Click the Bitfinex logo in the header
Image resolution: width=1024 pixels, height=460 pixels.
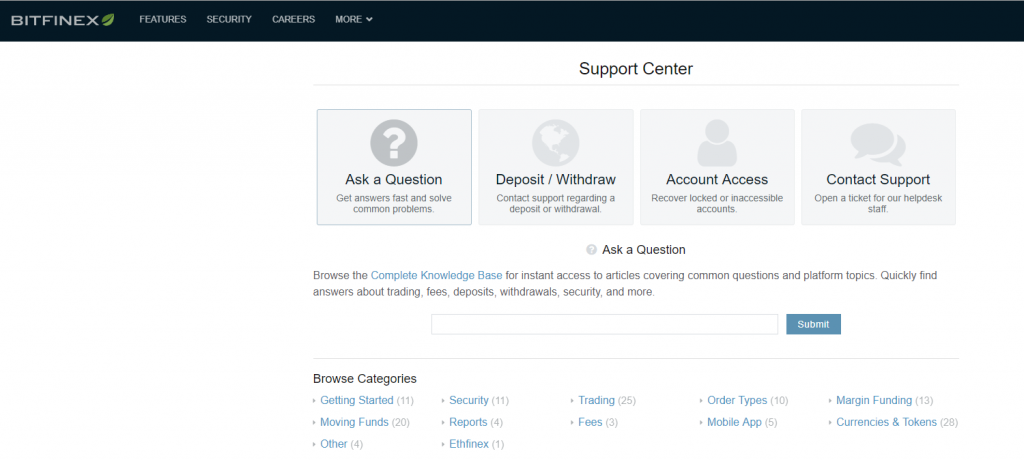63,20
